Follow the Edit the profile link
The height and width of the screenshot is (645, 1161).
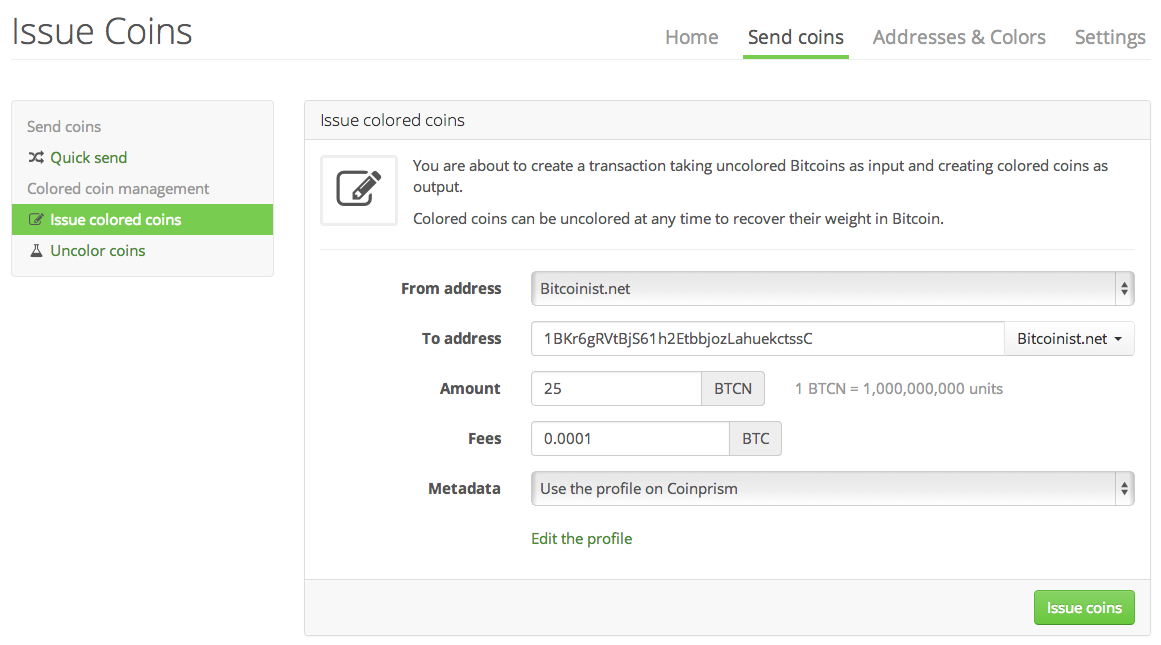pos(581,539)
